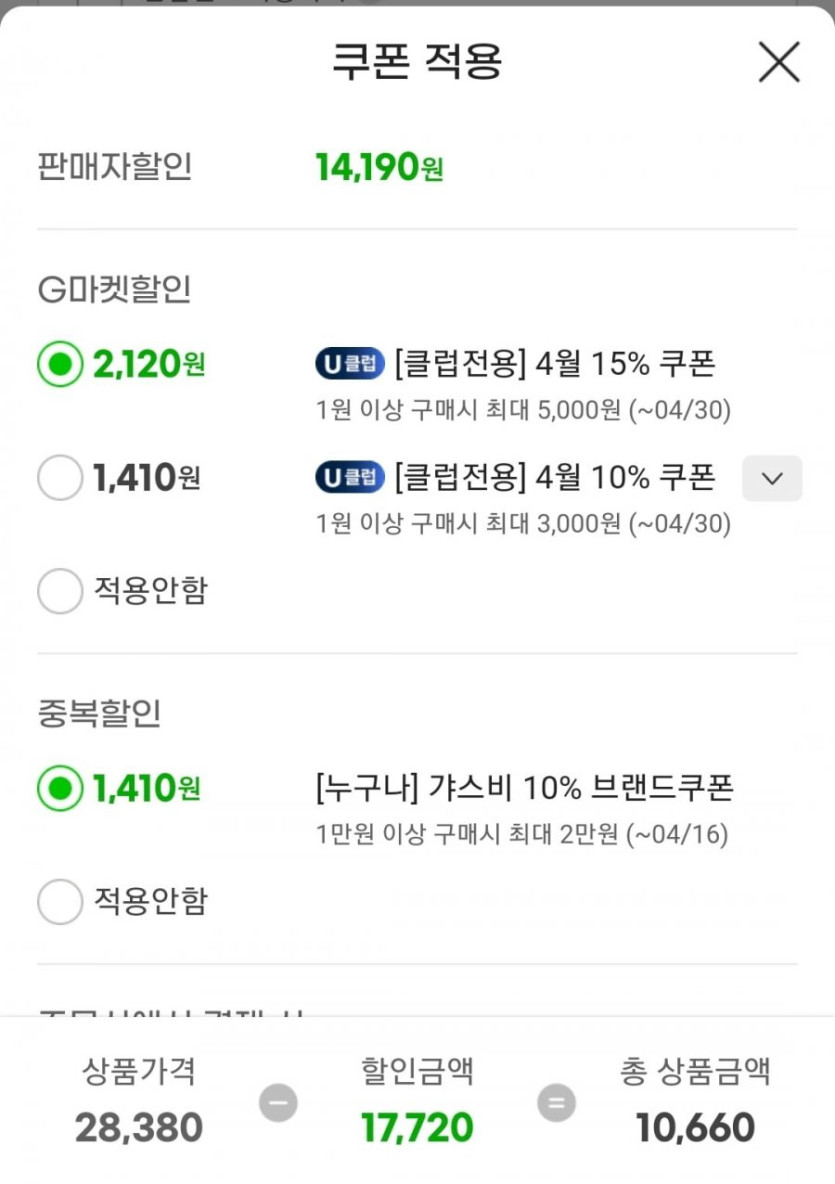Viewport: 835px width, 1184px height.
Task: Click the gray equals circle icon
Action: [x=556, y=1103]
